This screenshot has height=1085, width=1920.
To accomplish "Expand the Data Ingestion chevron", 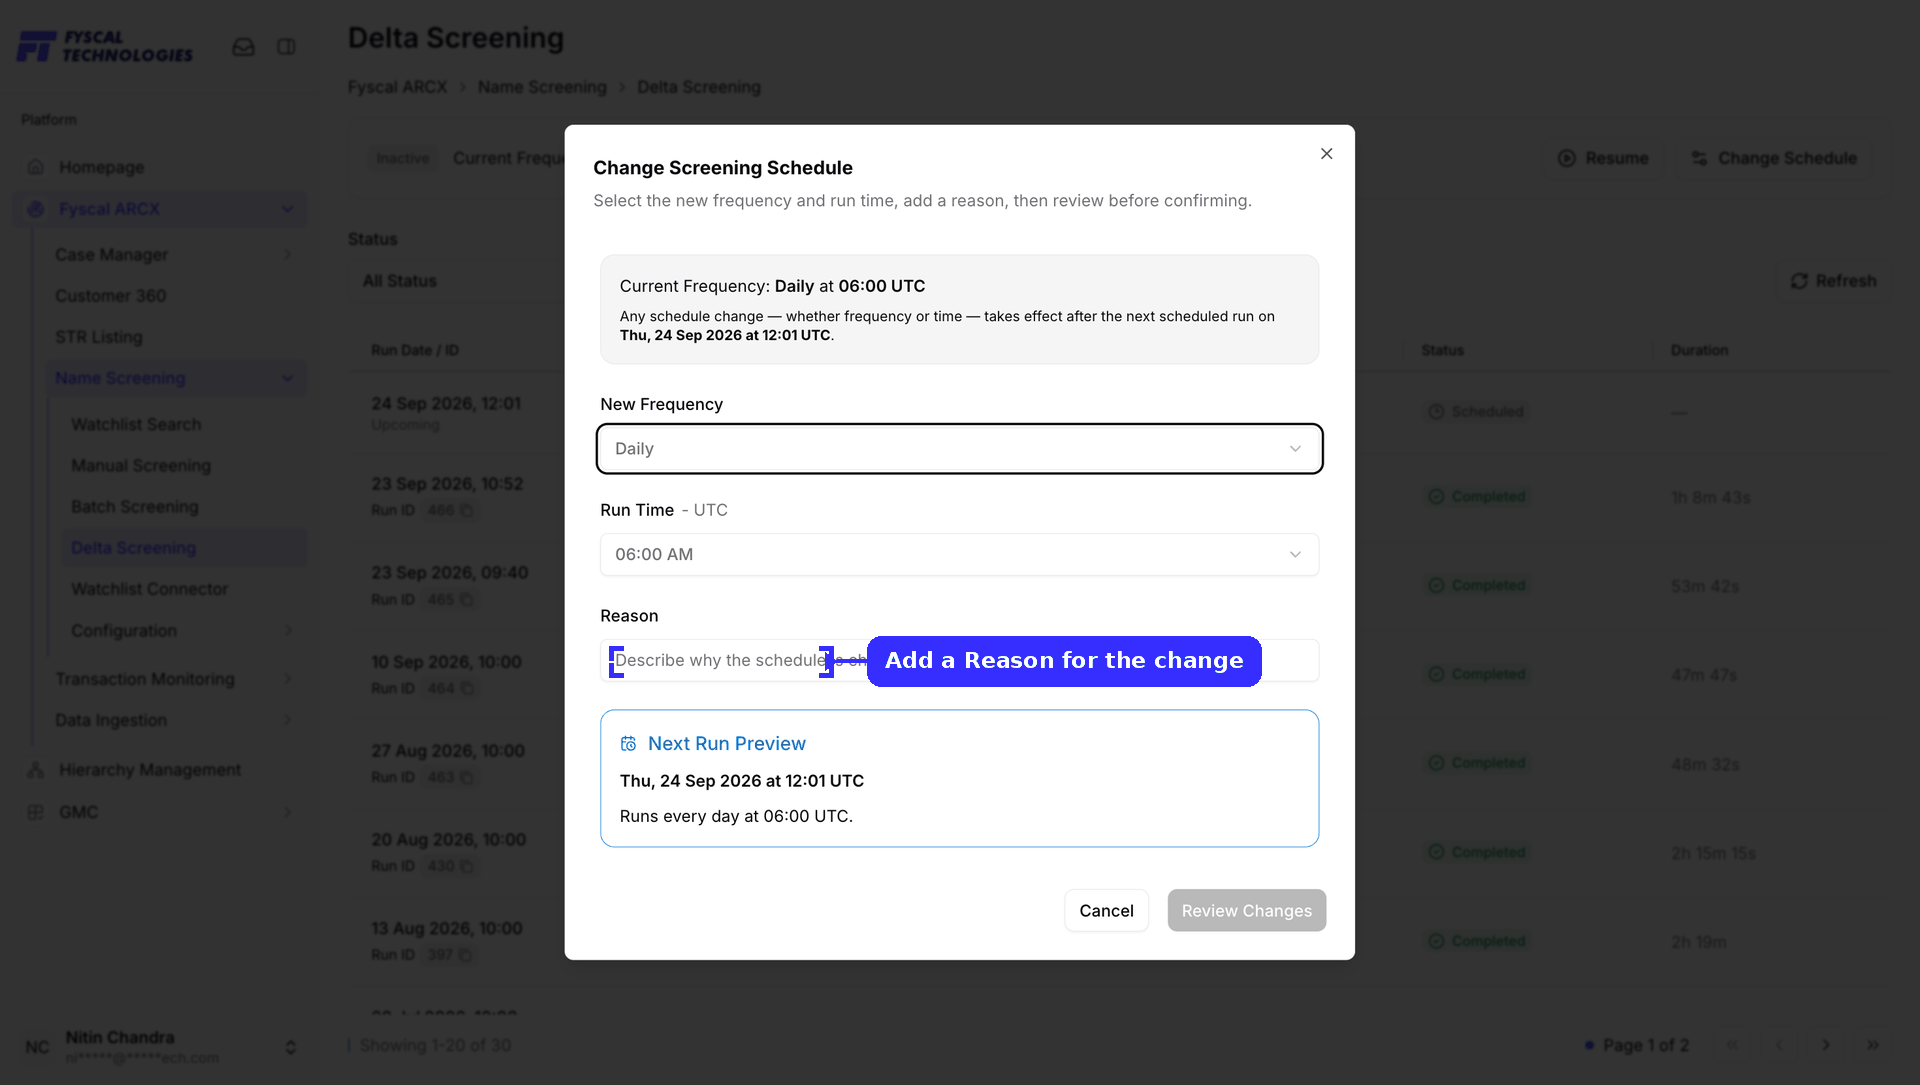I will tap(288, 720).
